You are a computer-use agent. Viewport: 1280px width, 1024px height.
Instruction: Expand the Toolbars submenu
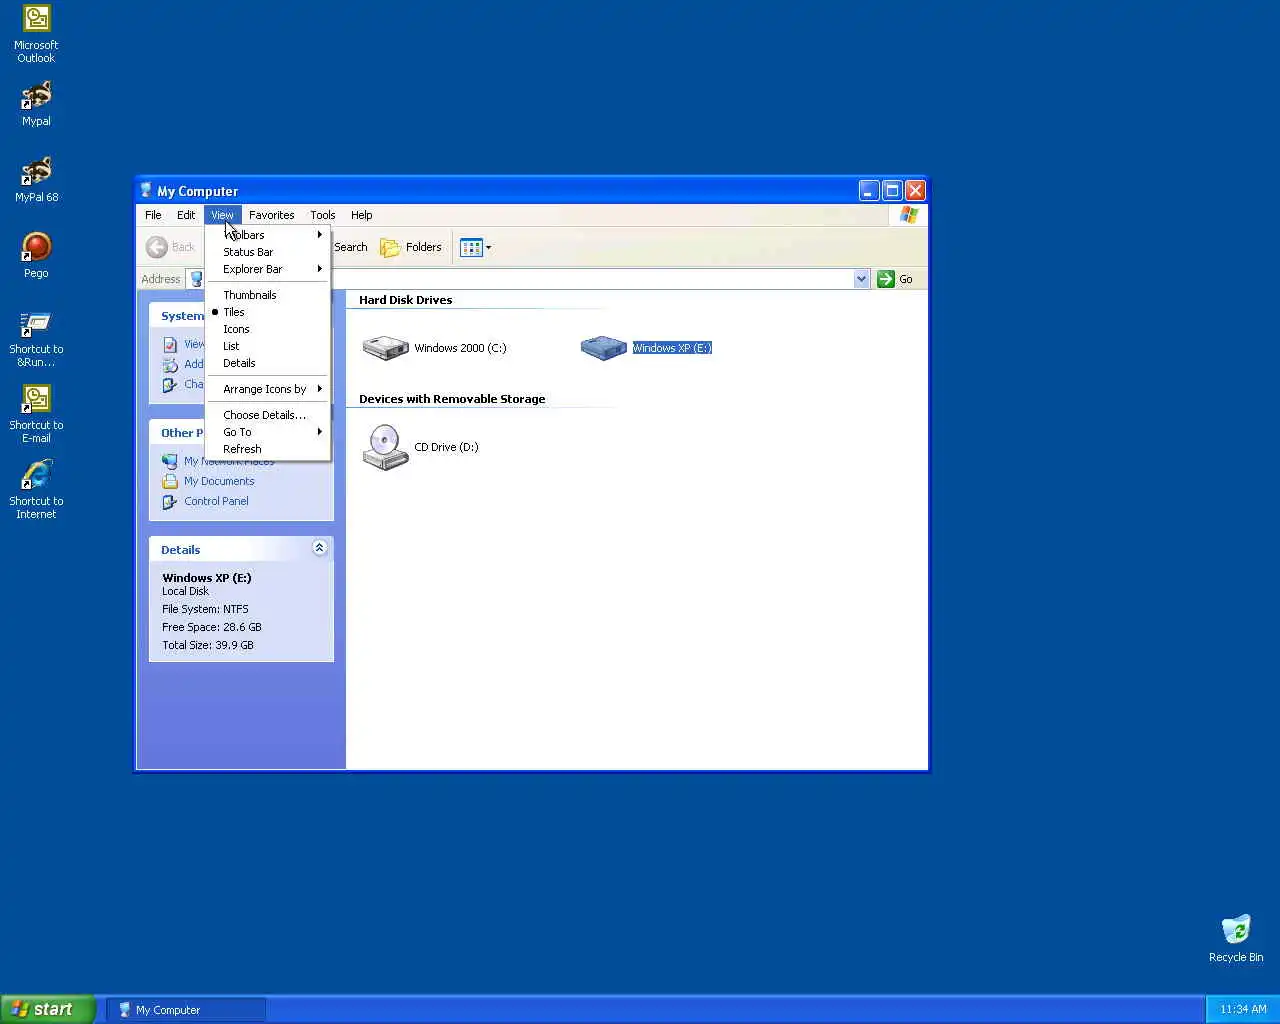[x=268, y=235]
